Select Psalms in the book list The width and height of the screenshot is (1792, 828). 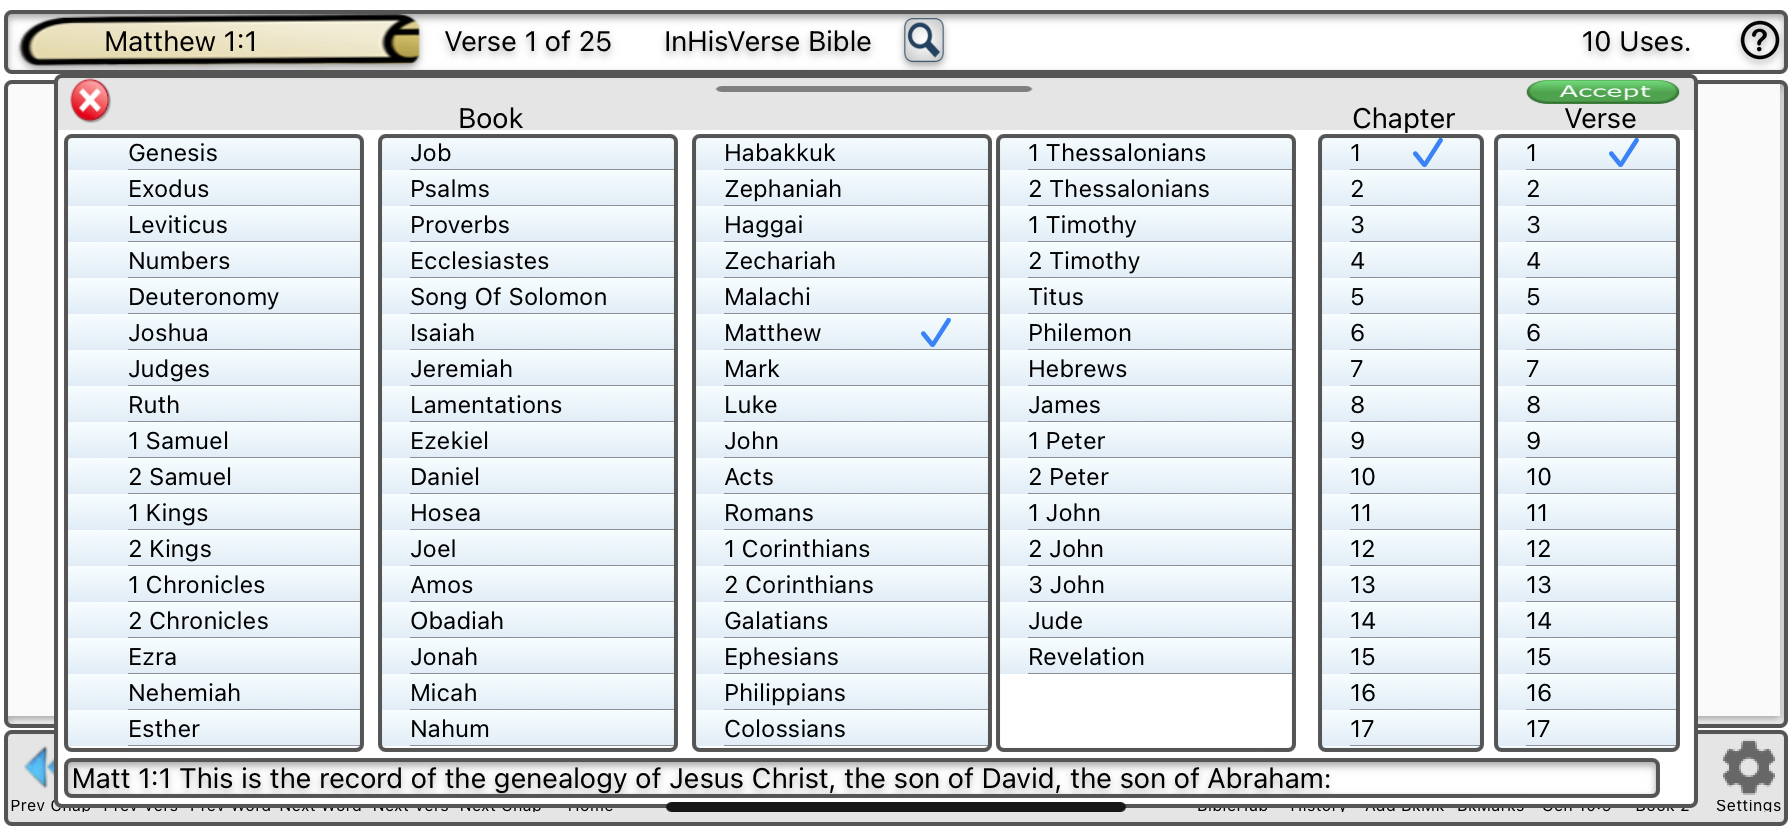point(527,189)
